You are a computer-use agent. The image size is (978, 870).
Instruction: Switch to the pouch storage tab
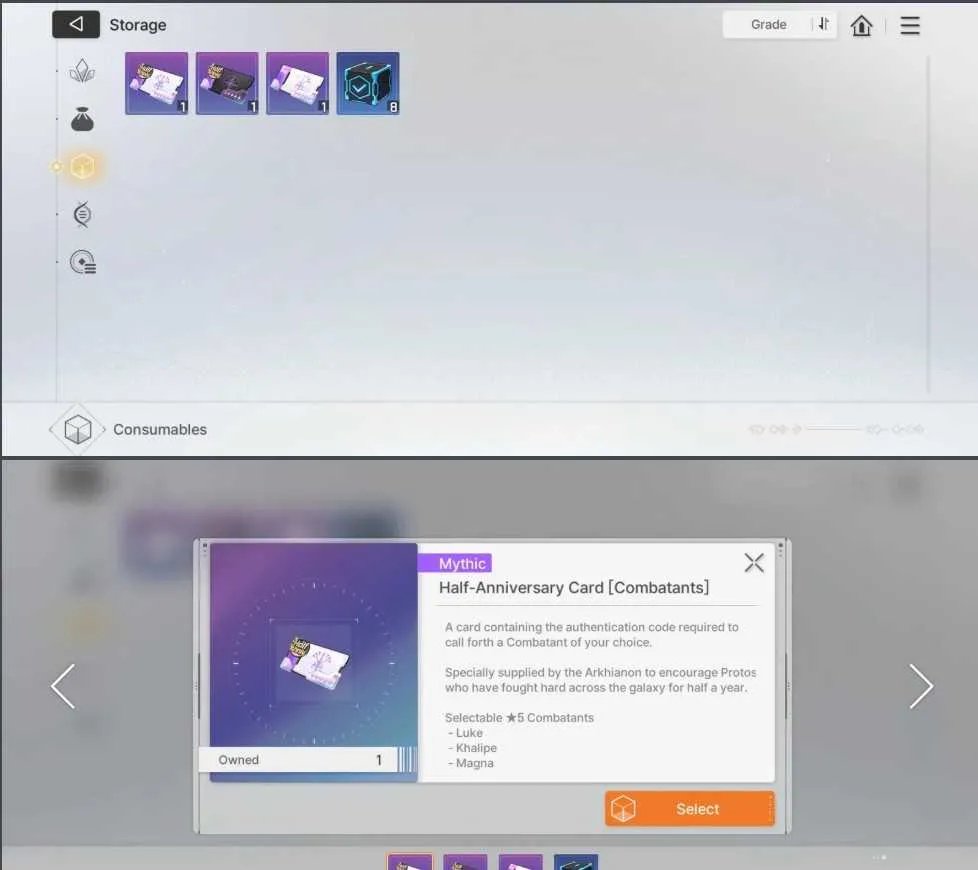[x=82, y=118]
